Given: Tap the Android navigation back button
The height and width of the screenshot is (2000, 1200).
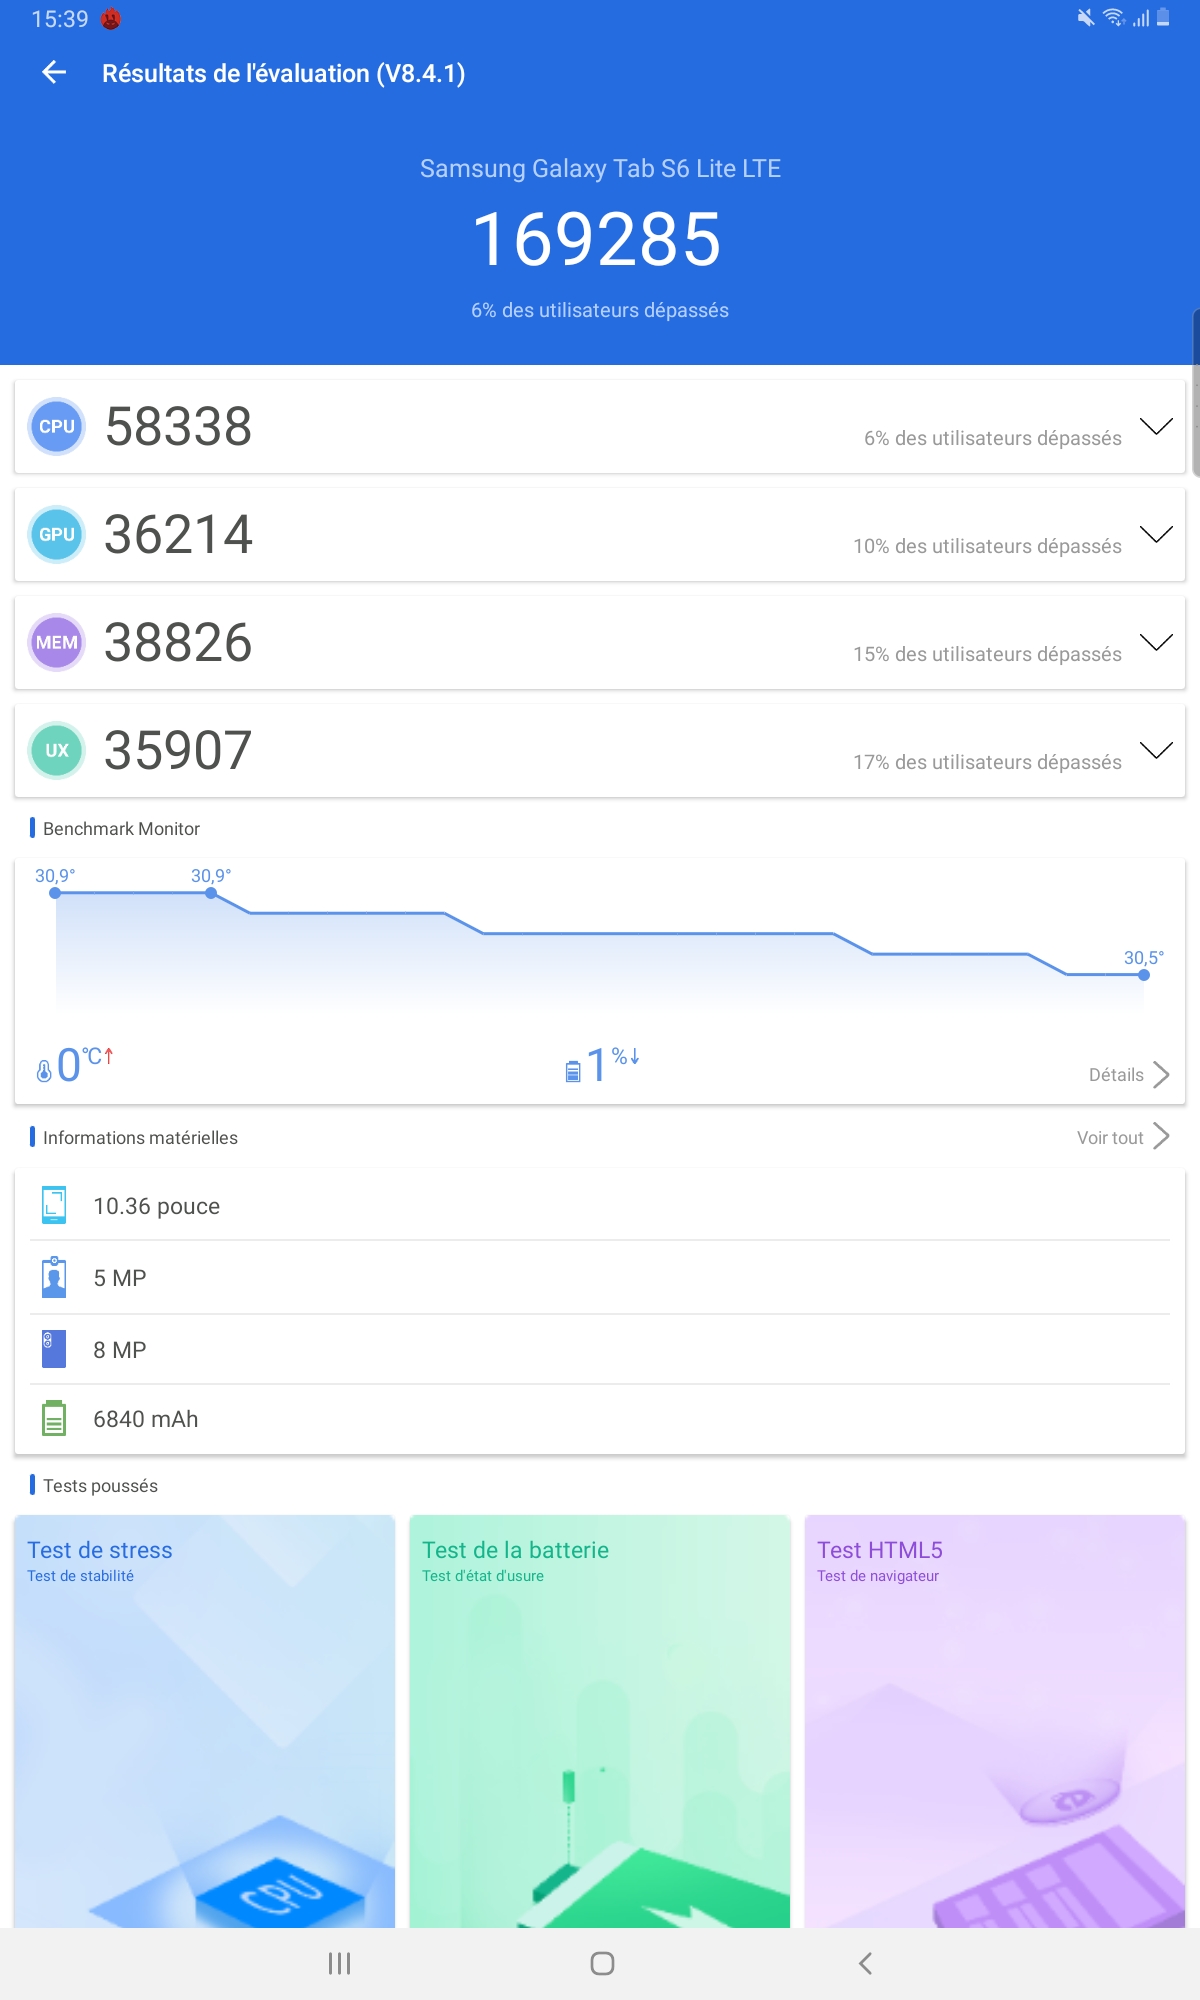Looking at the screenshot, I should 866,1963.
